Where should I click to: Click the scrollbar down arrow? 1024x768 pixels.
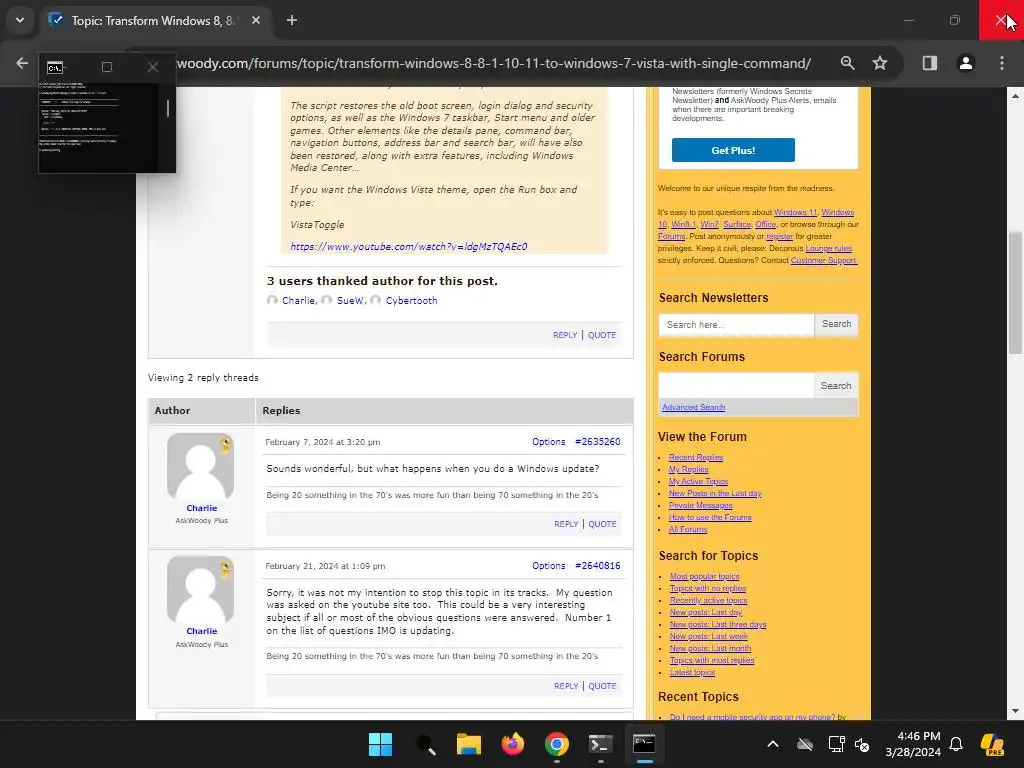point(1016,711)
